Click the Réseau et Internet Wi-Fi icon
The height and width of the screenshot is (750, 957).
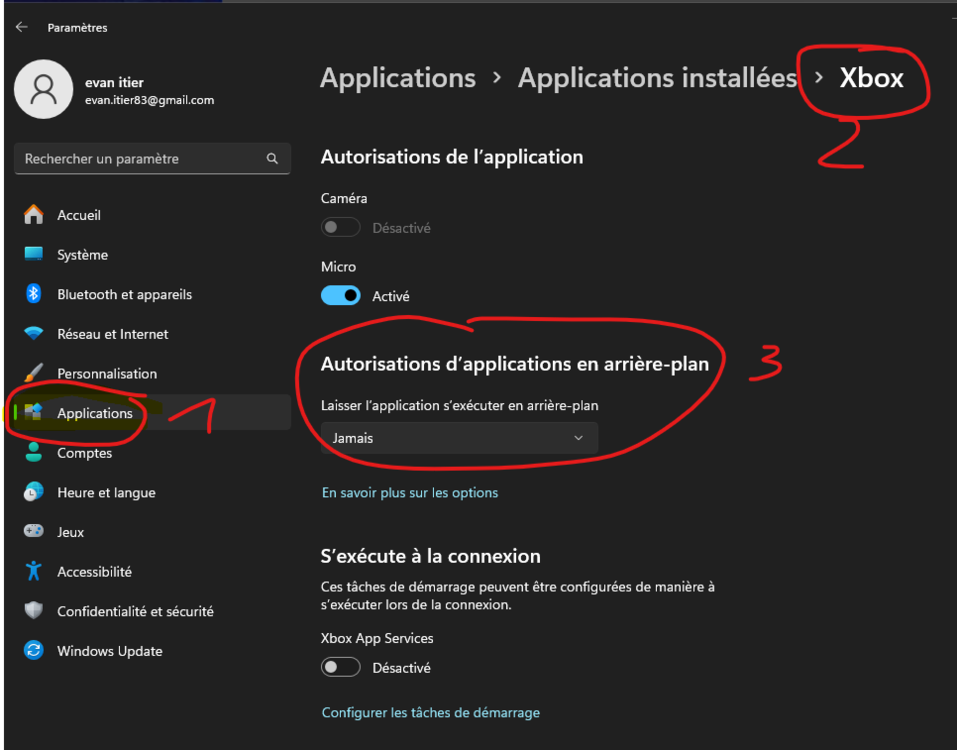[x=34, y=334]
